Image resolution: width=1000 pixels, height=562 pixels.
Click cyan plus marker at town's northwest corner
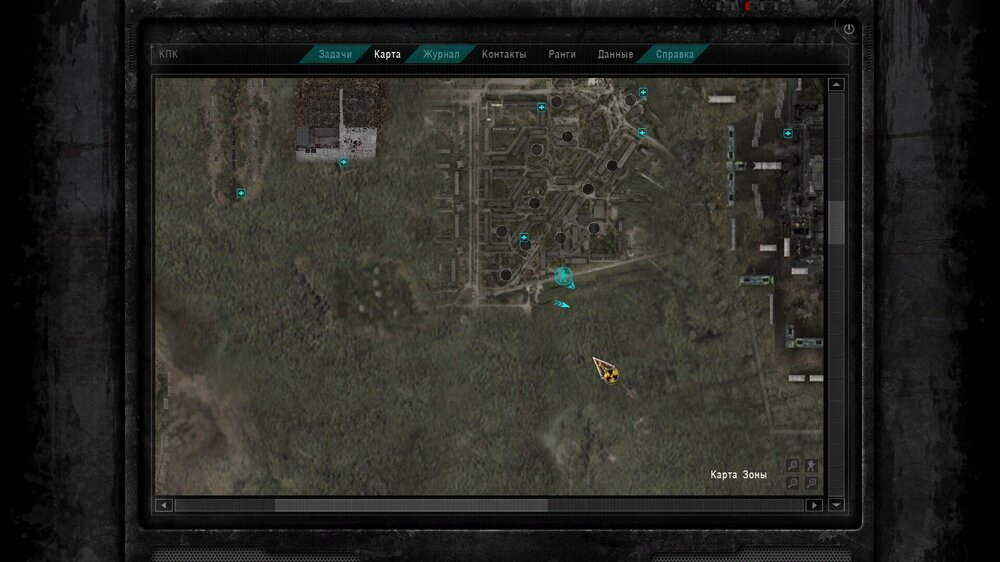click(x=541, y=107)
